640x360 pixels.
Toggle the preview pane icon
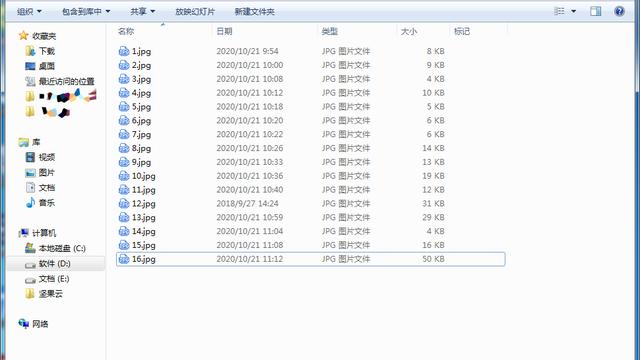pyautogui.click(x=596, y=11)
